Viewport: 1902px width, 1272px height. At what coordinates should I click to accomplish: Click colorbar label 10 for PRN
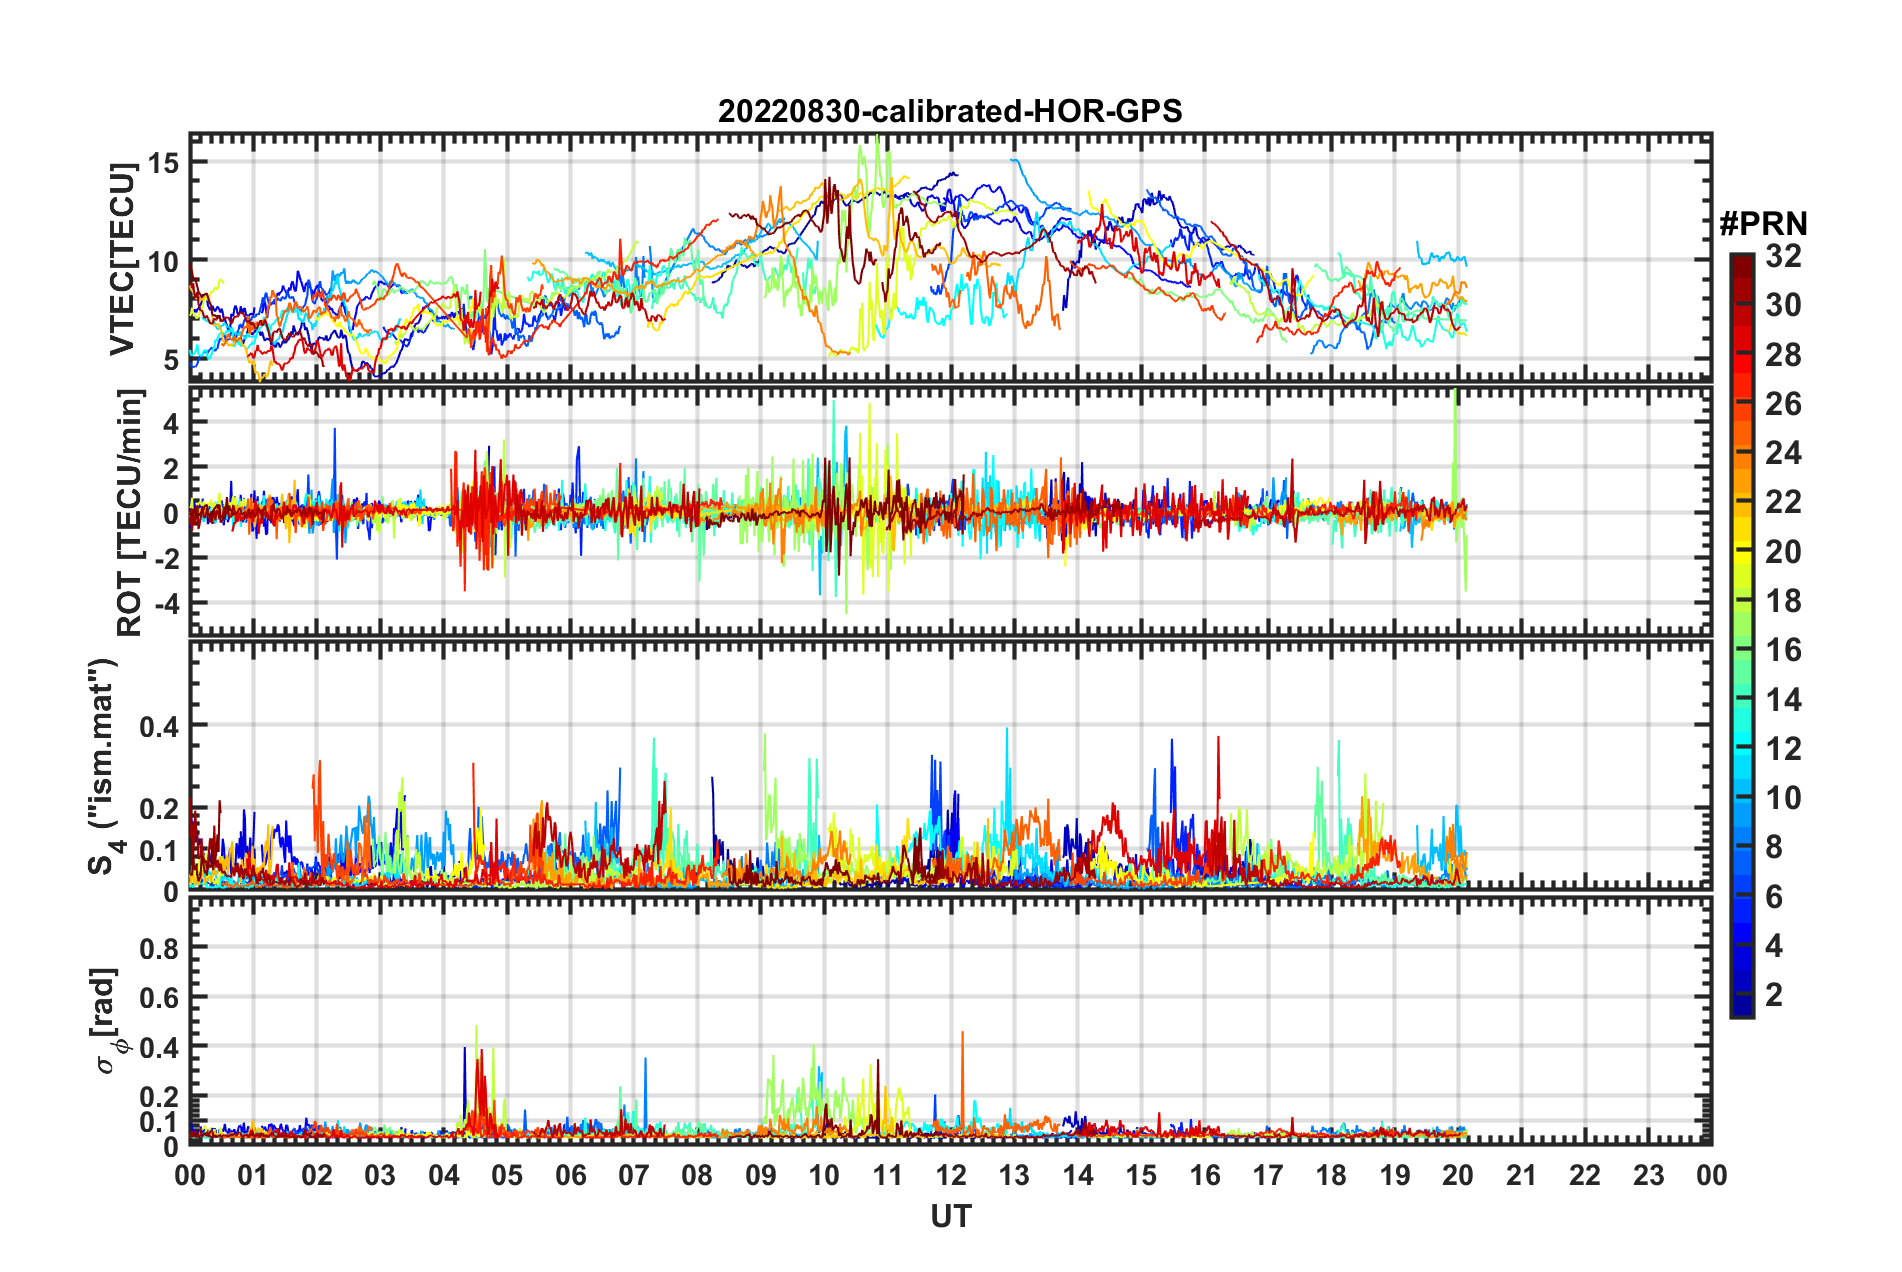[1782, 798]
